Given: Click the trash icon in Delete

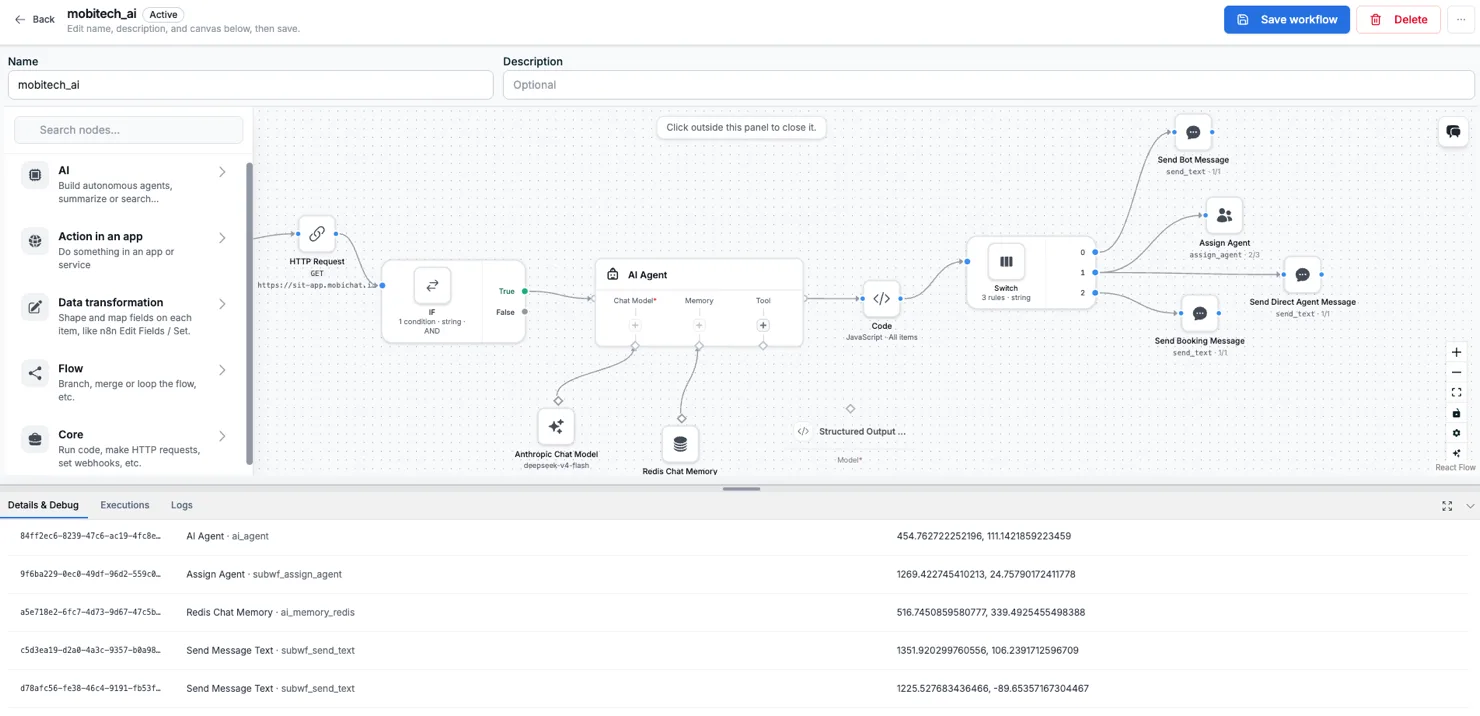Looking at the screenshot, I should [x=1376, y=19].
